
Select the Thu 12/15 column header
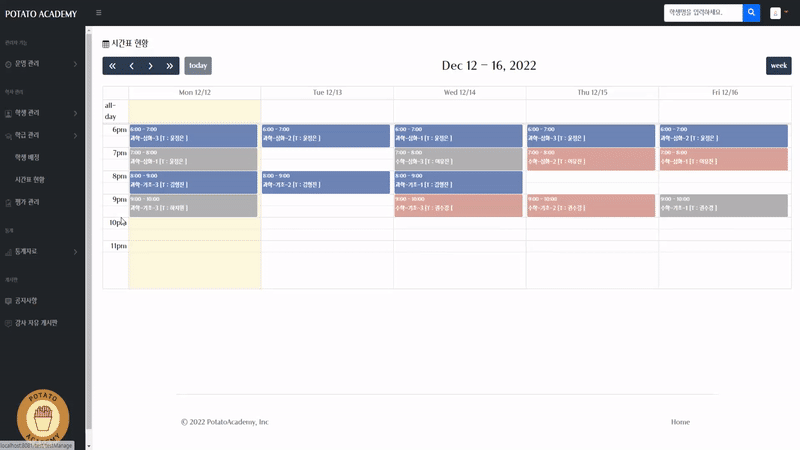coord(592,92)
